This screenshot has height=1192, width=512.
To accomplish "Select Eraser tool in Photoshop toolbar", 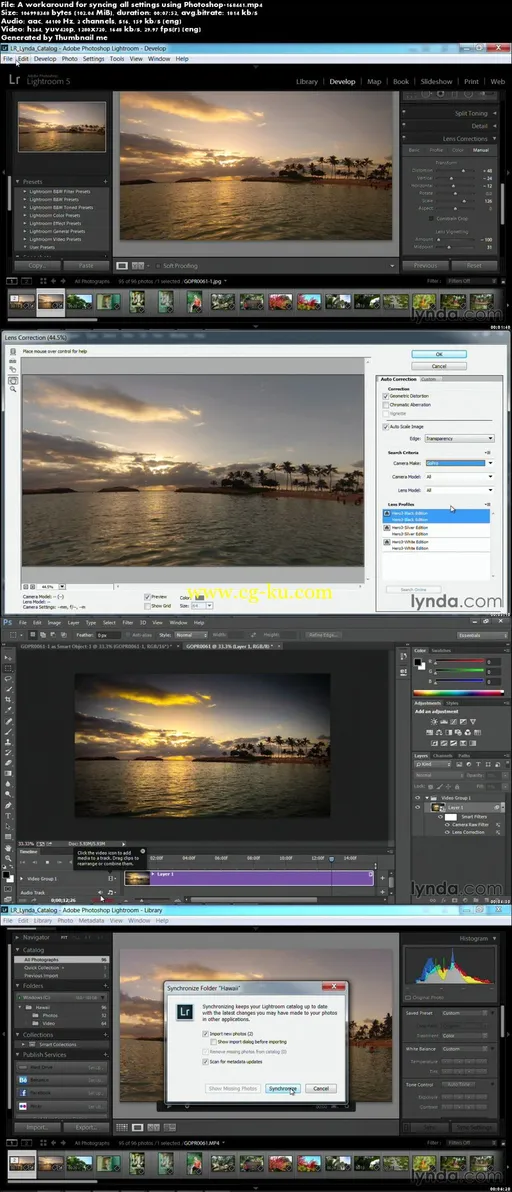I will [x=9, y=762].
